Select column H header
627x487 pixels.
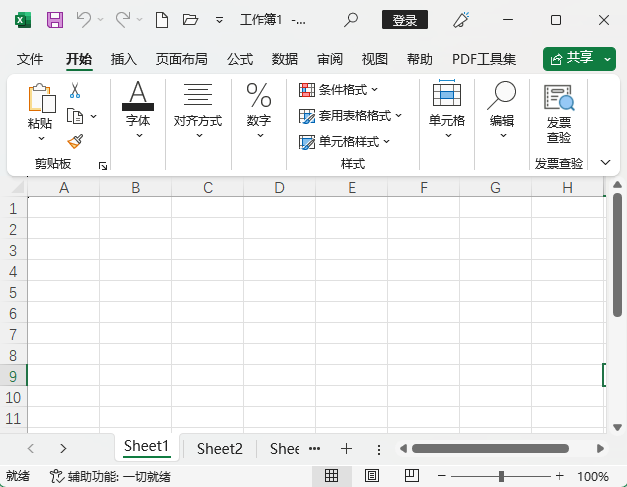(567, 188)
